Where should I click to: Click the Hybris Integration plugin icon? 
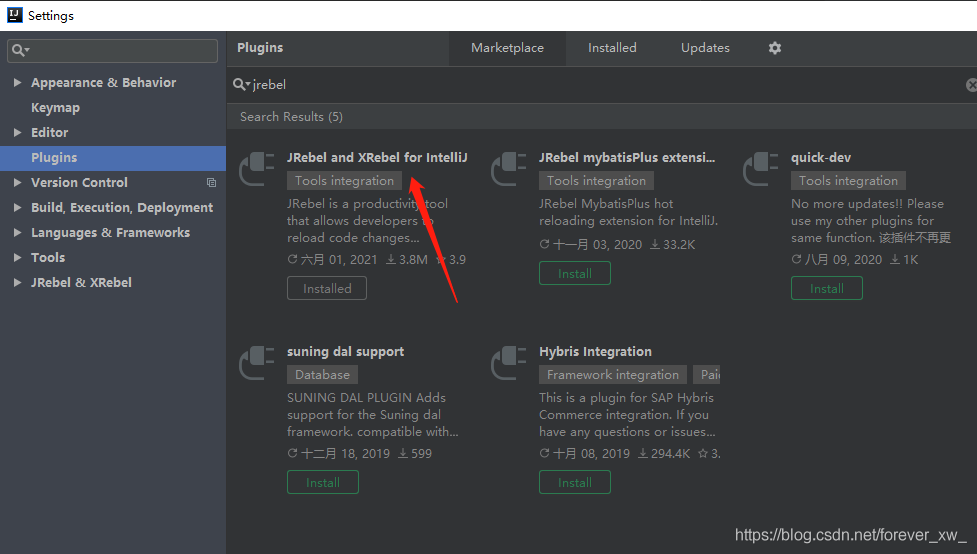[509, 363]
